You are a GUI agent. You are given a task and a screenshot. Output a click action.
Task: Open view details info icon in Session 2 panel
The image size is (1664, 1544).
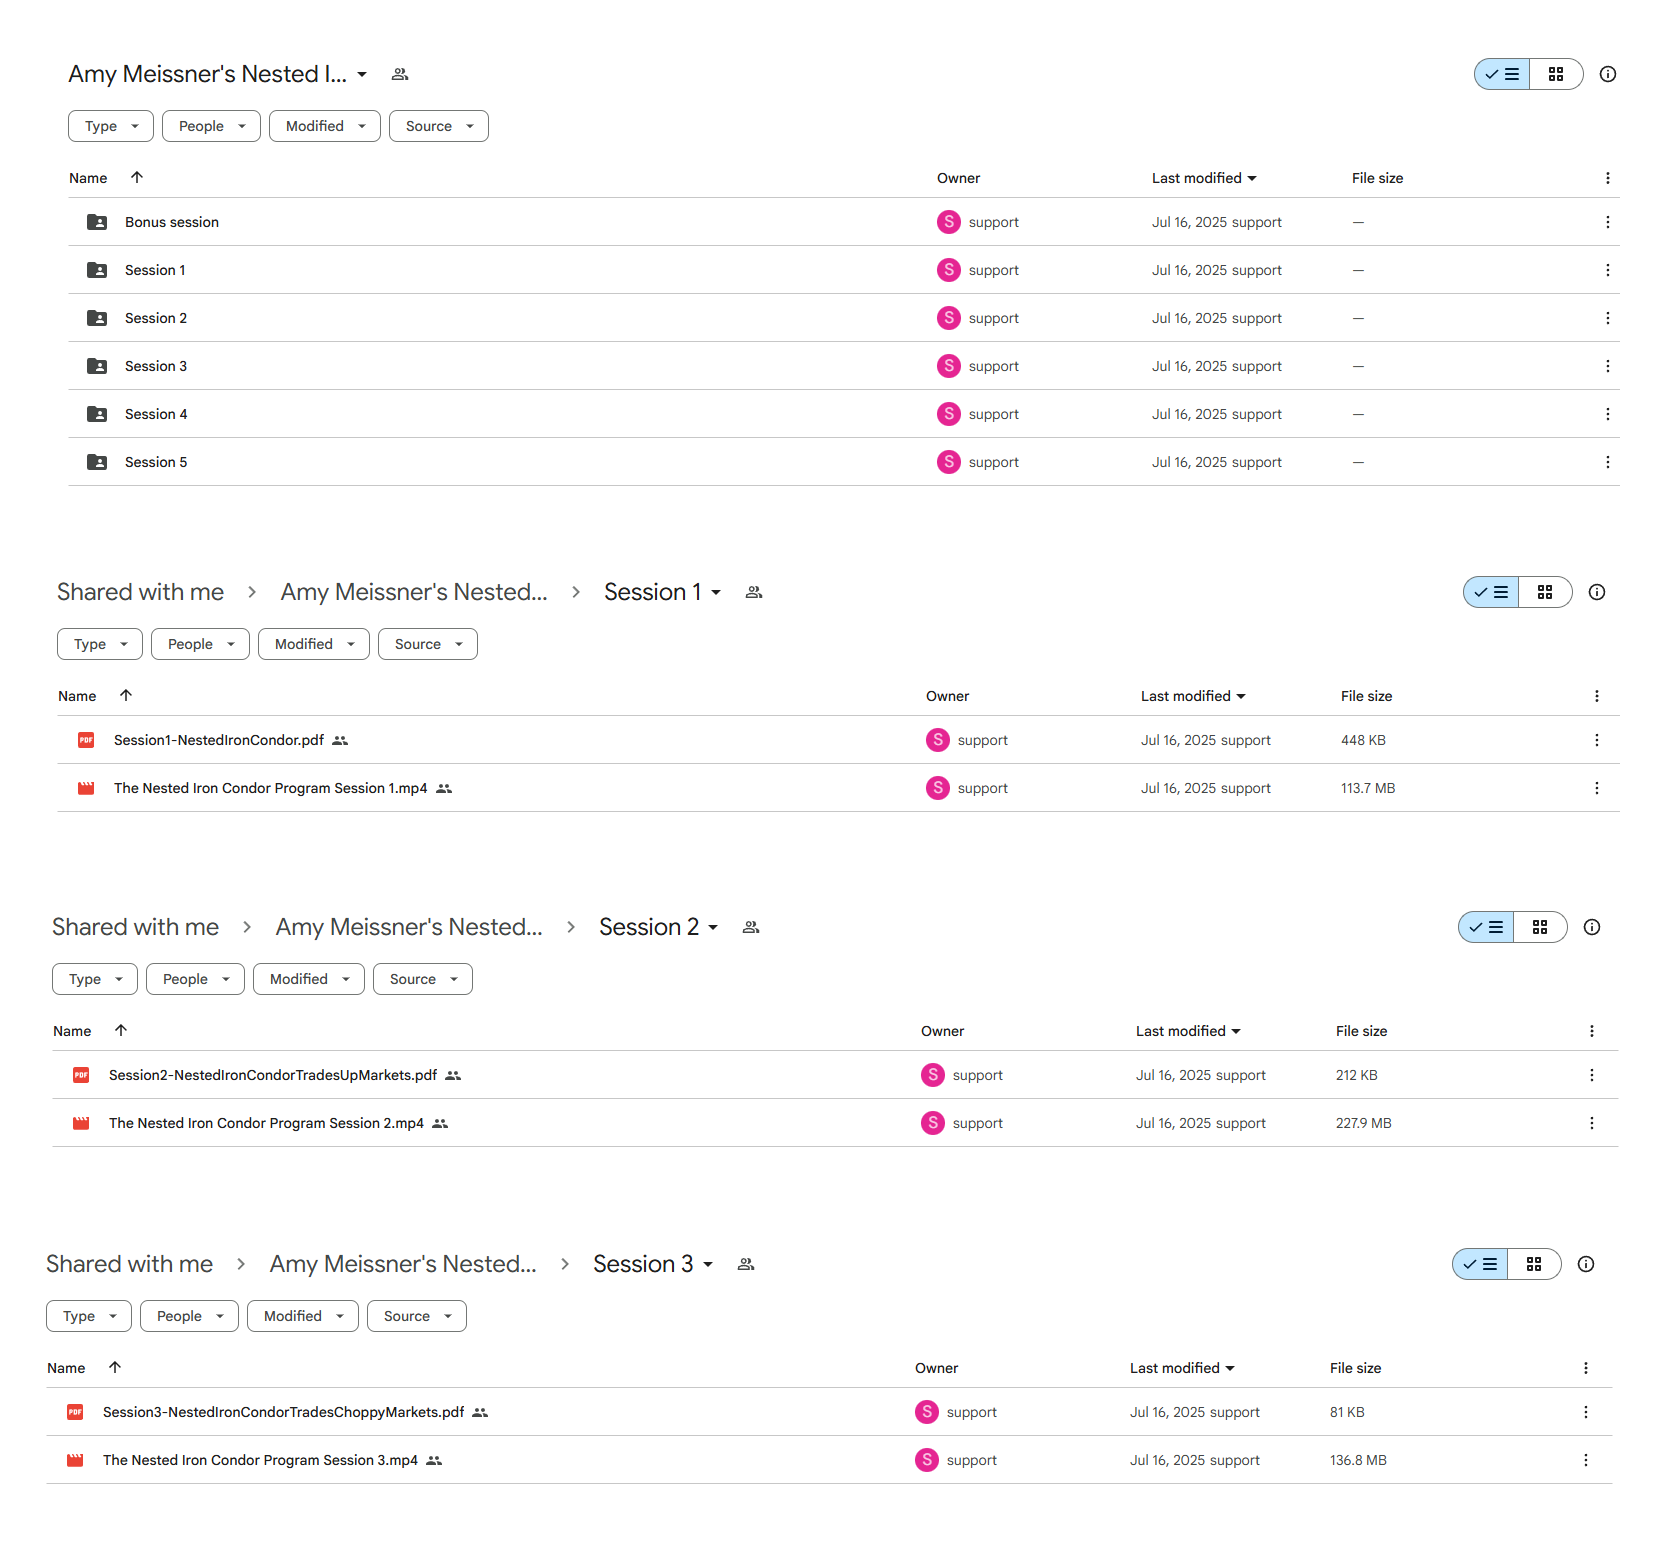[x=1592, y=927]
